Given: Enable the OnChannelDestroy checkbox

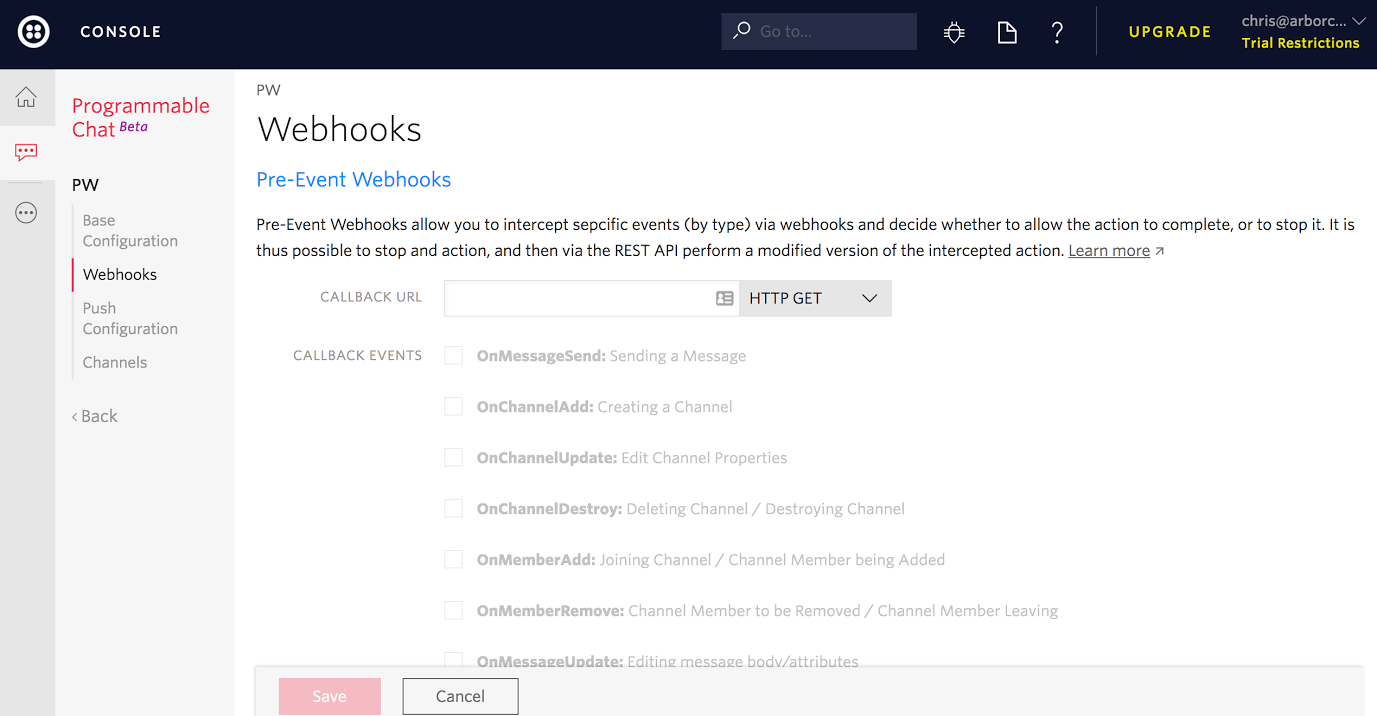Looking at the screenshot, I should 454,508.
